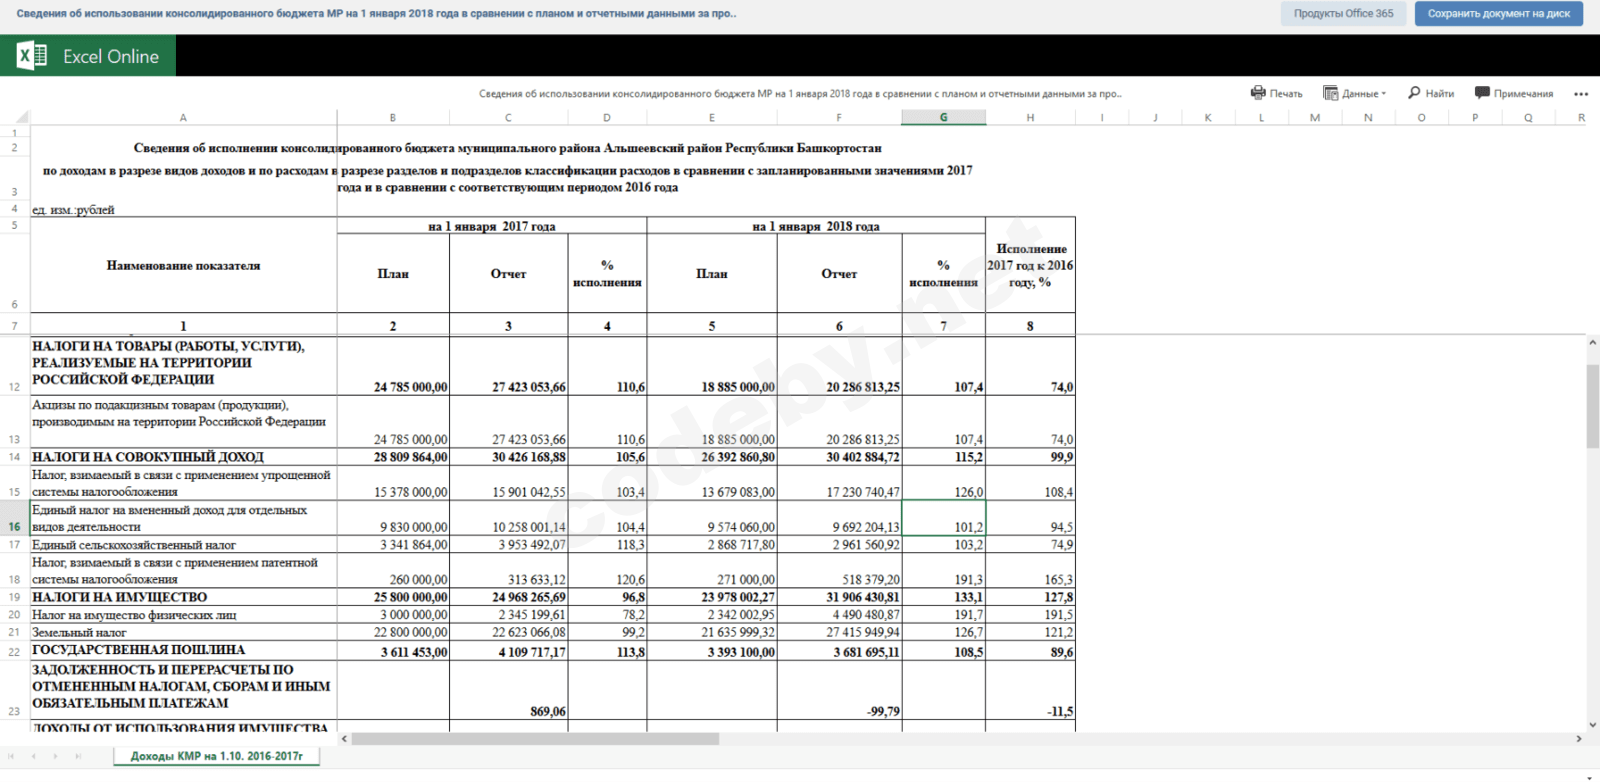
Task: Click the Print (Печать) printer icon
Action: click(1257, 93)
